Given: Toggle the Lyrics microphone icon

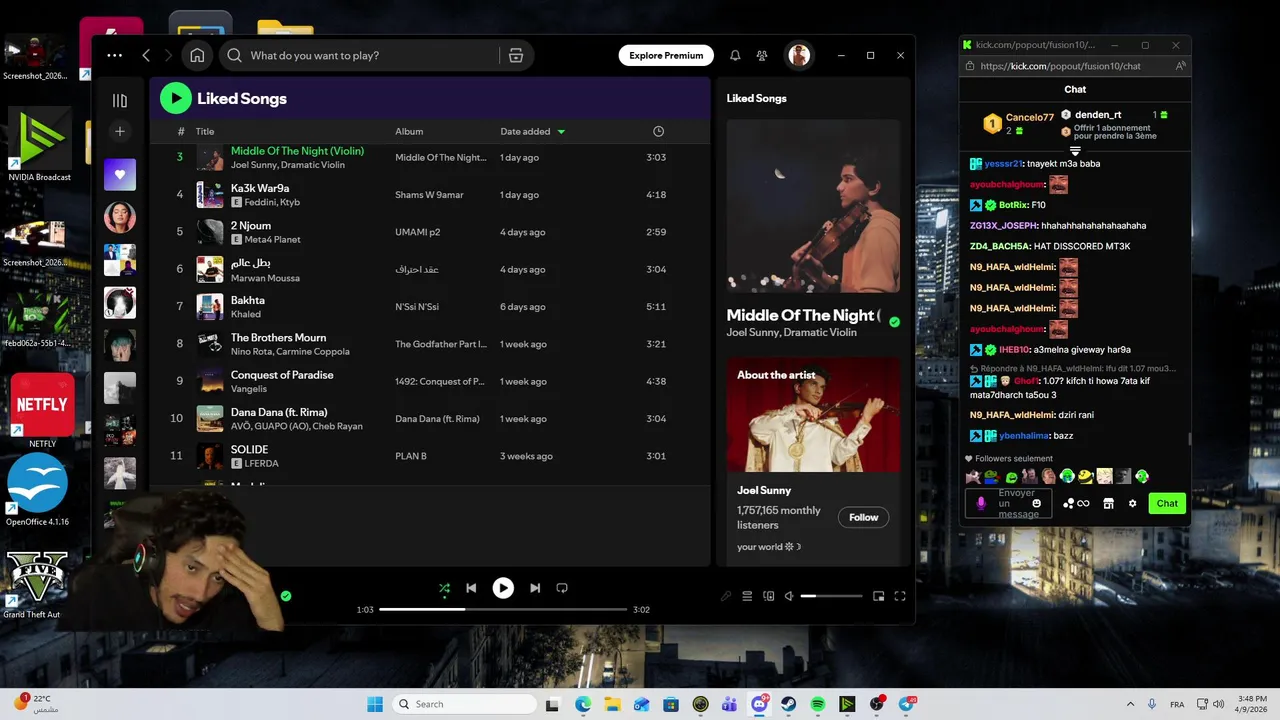Looking at the screenshot, I should [x=726, y=596].
